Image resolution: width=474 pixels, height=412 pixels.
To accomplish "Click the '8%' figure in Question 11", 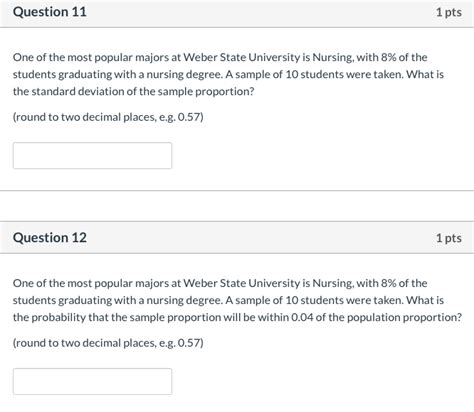I will coord(389,57).
